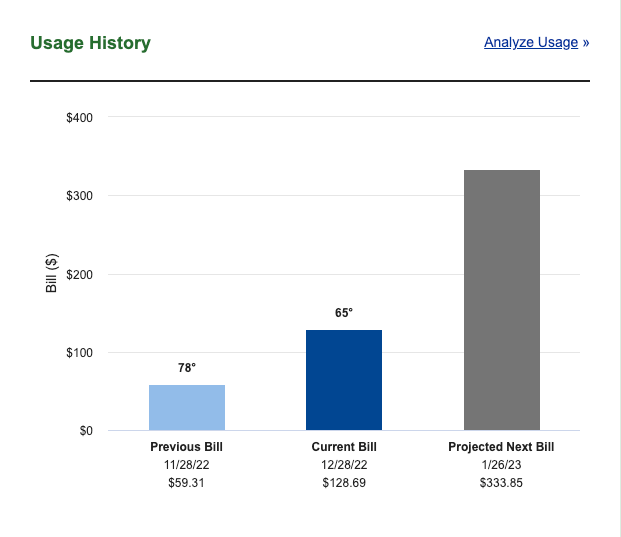Click the $400 y-axis label

tap(79, 118)
